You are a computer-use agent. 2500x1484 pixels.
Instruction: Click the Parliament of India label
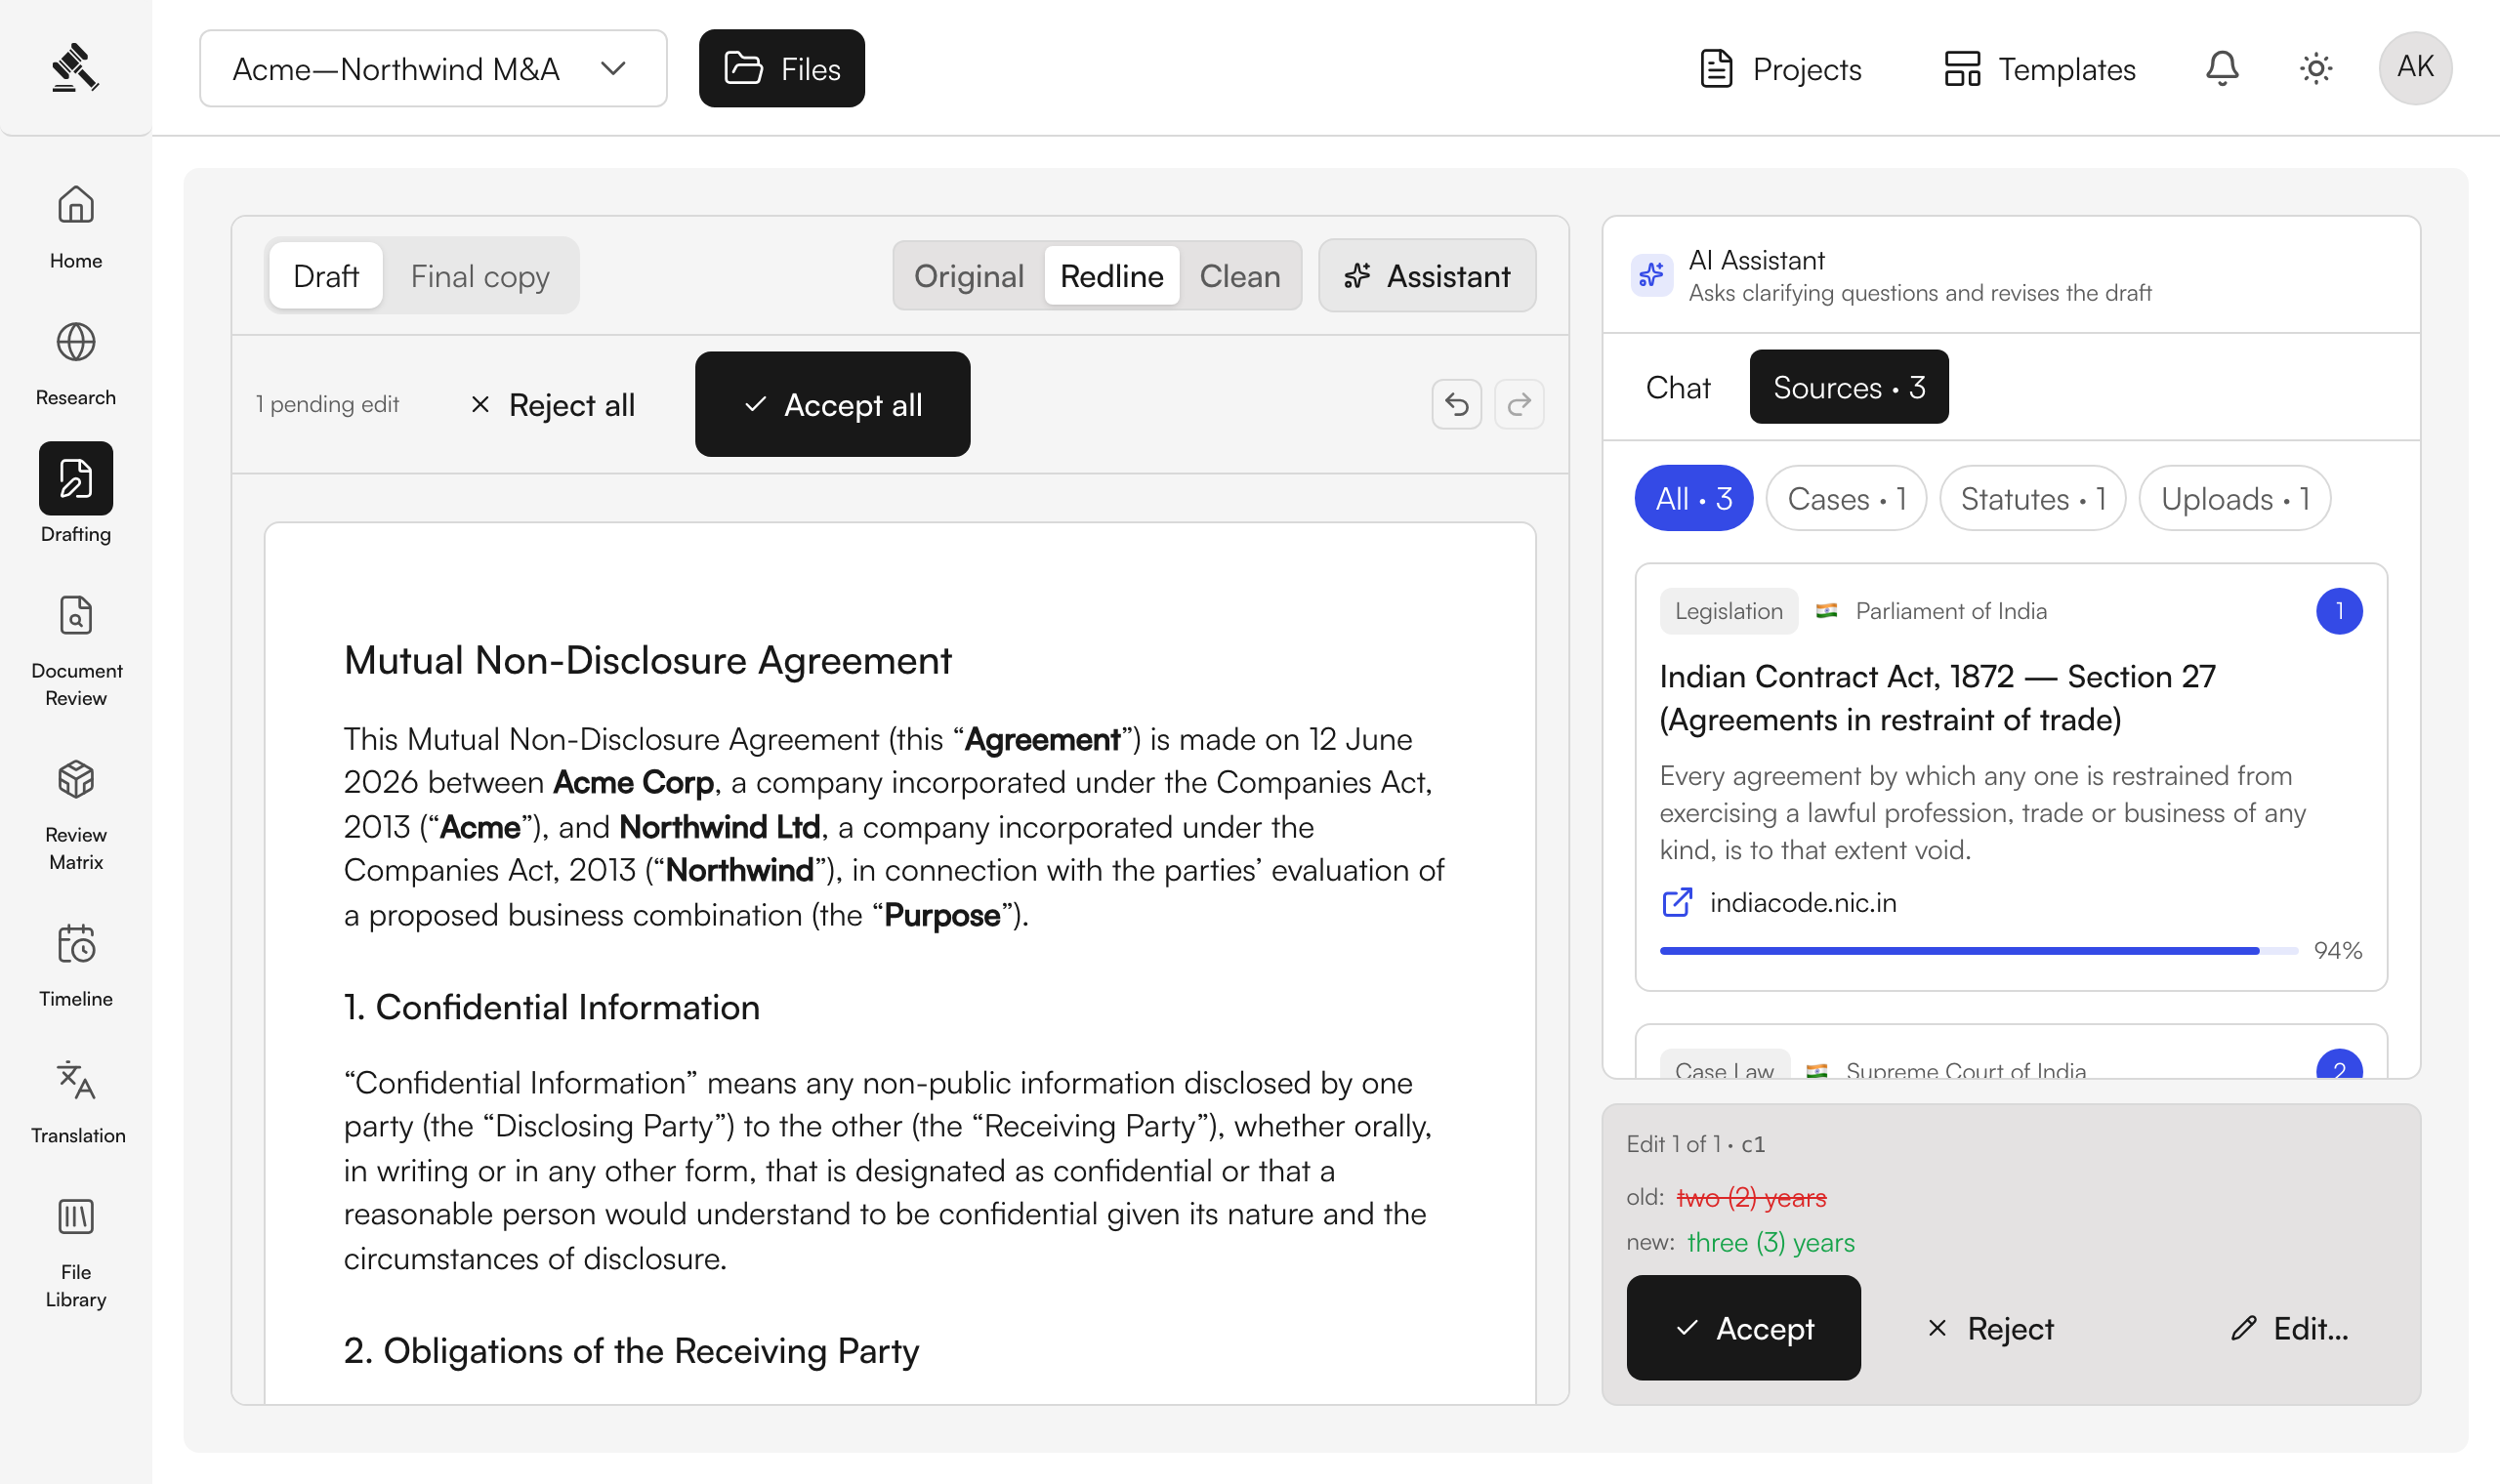pyautogui.click(x=1951, y=611)
